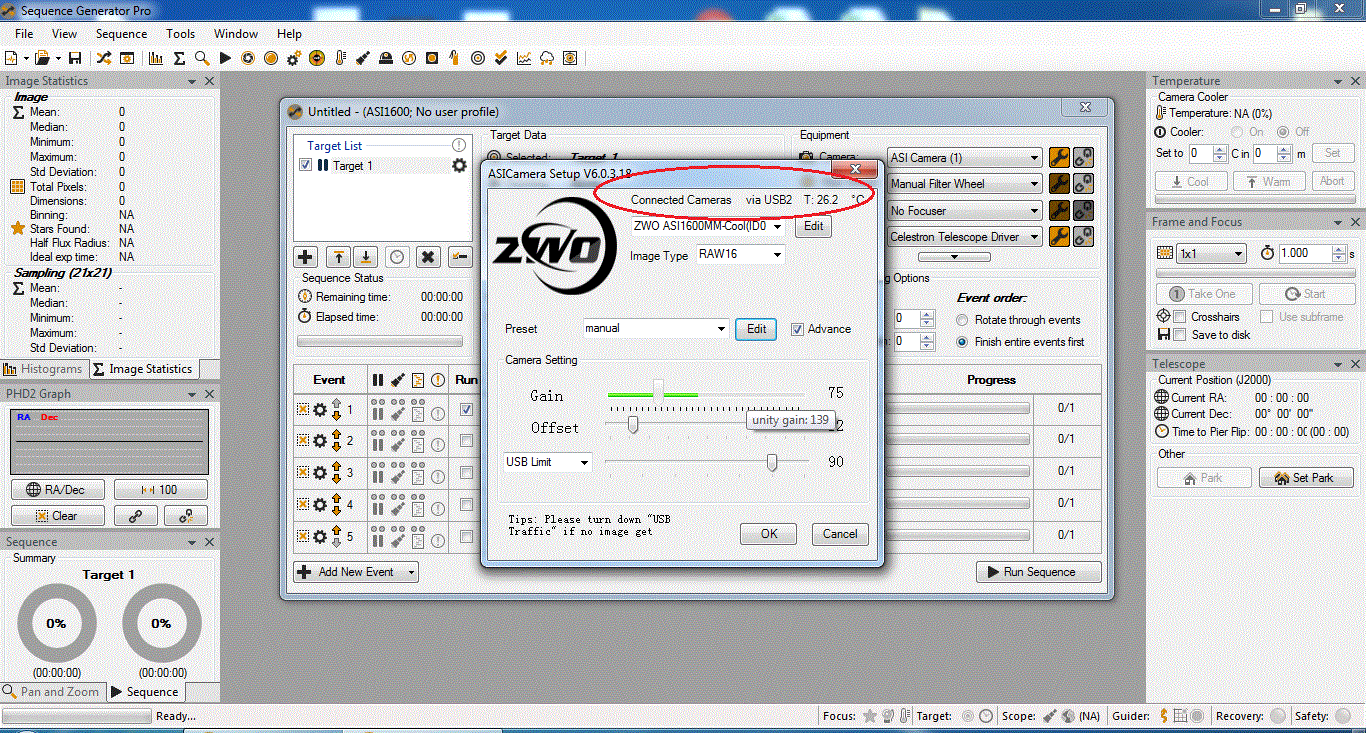Click the Edit button beside Preset
The width and height of the screenshot is (1366, 733).
[x=757, y=329]
